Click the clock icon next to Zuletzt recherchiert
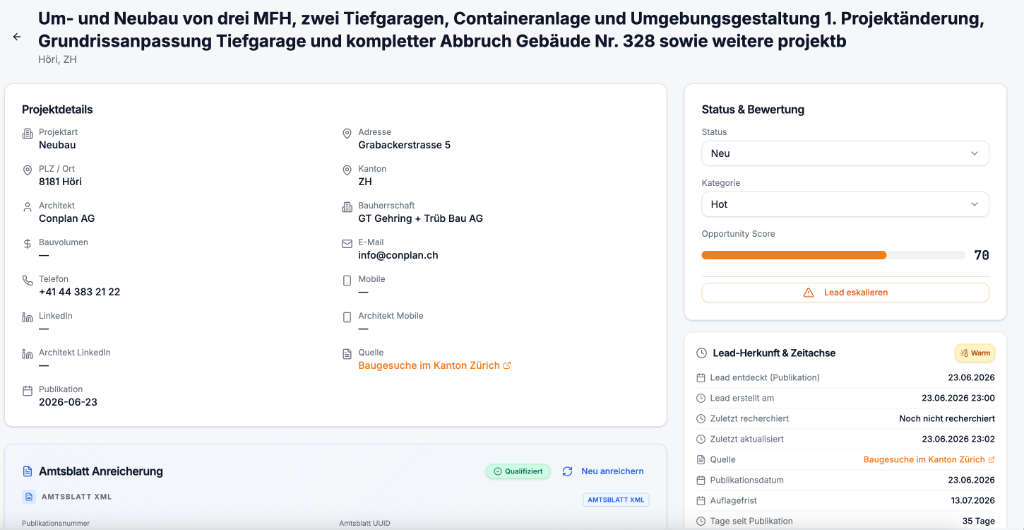The image size is (1024, 530). click(701, 418)
